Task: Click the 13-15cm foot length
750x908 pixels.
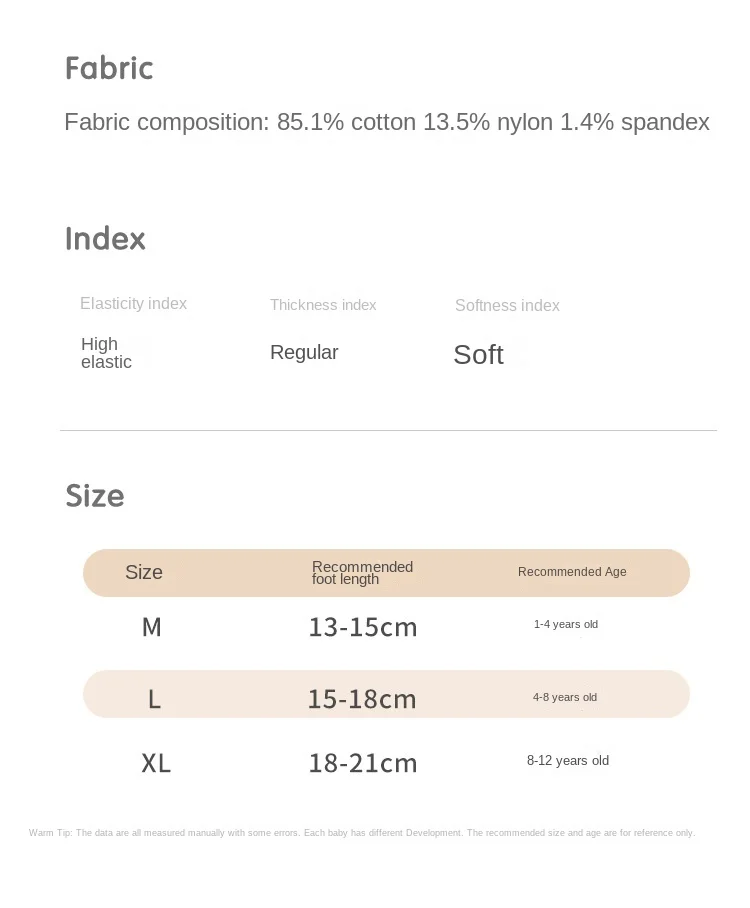Action: [x=362, y=628]
